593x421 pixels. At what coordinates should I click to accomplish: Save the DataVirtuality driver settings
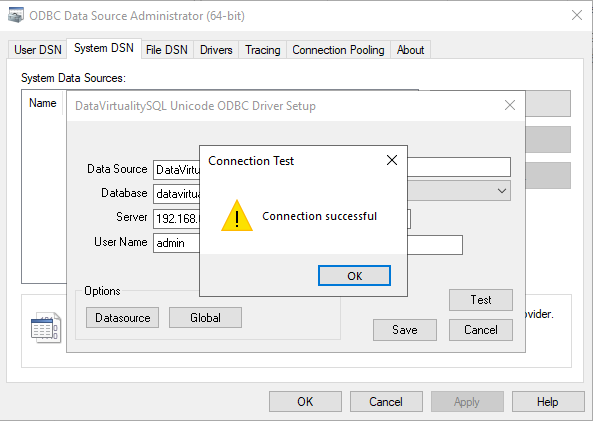tap(405, 330)
